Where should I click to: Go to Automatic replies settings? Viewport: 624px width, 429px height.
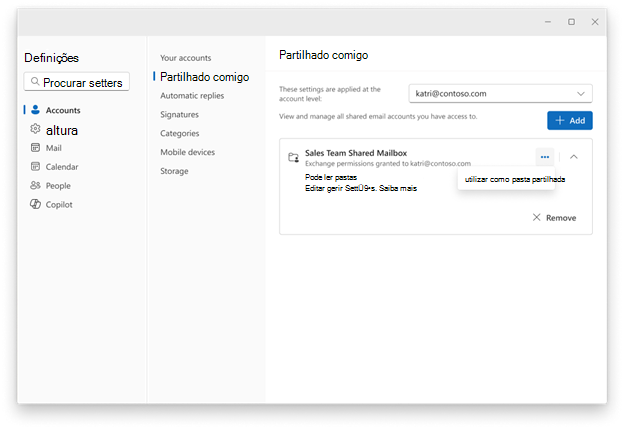tap(192, 96)
